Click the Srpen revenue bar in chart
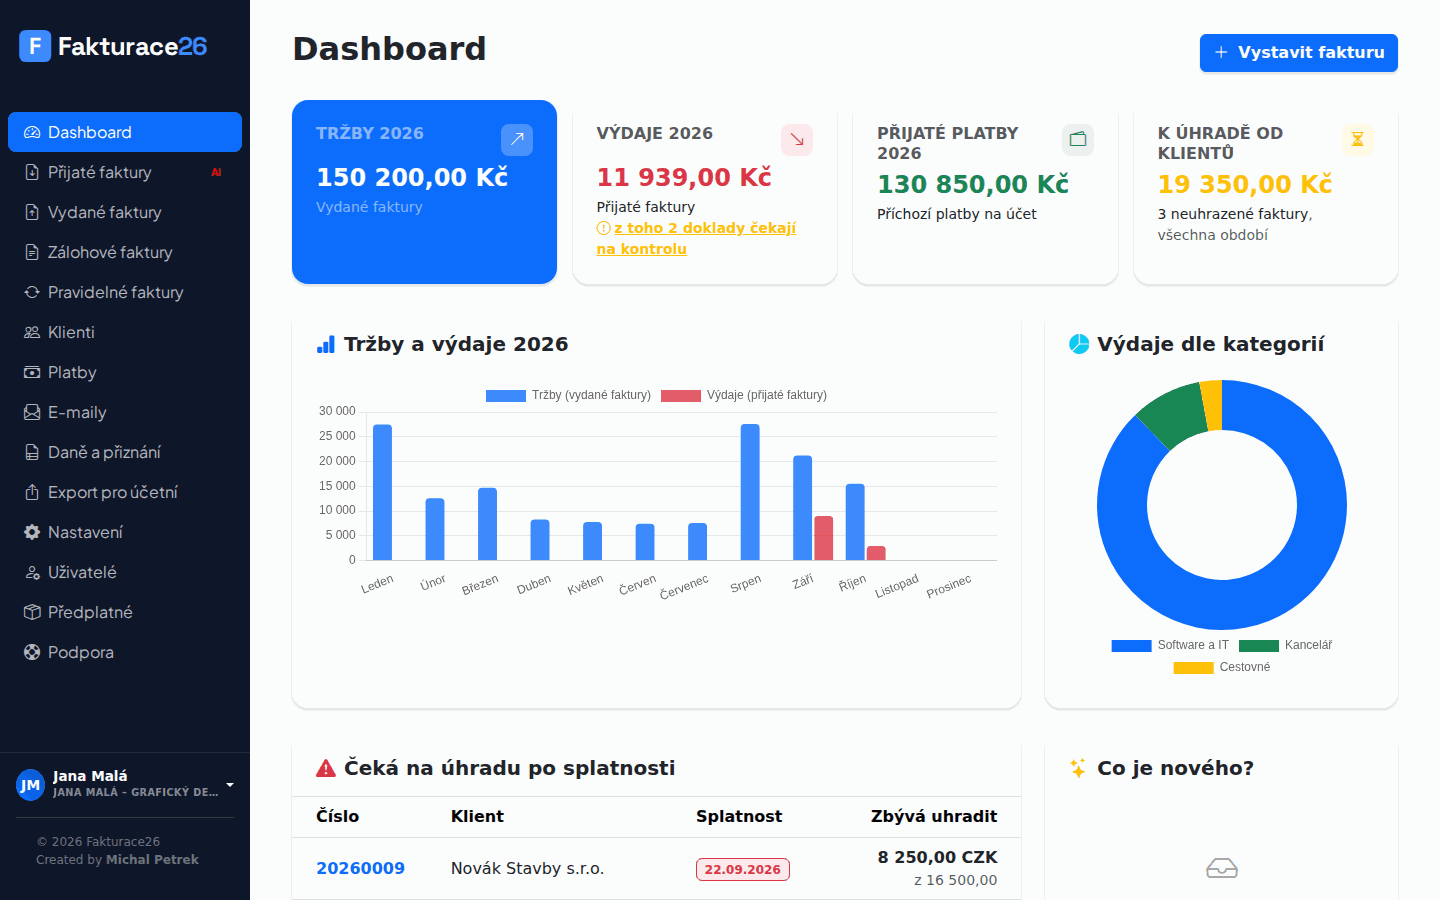 coord(750,492)
